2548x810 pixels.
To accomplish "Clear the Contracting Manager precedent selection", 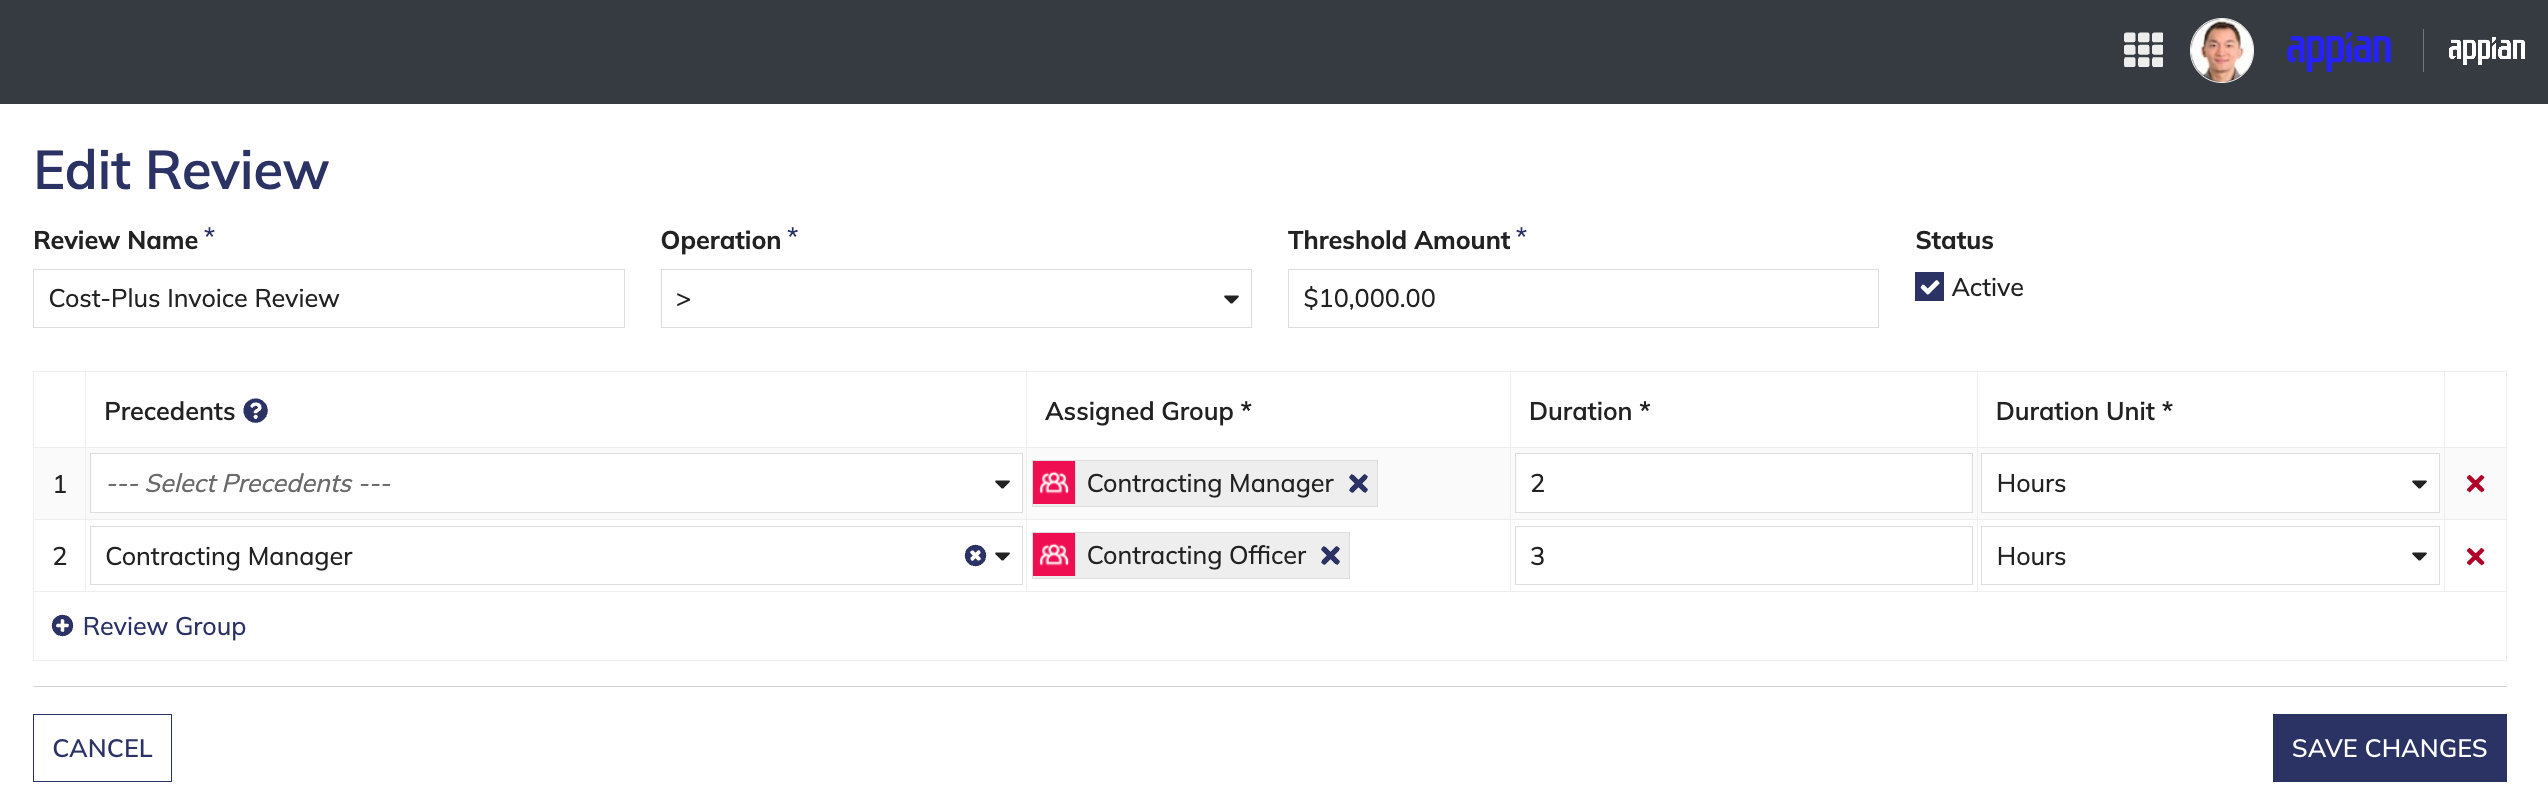I will [x=975, y=556].
